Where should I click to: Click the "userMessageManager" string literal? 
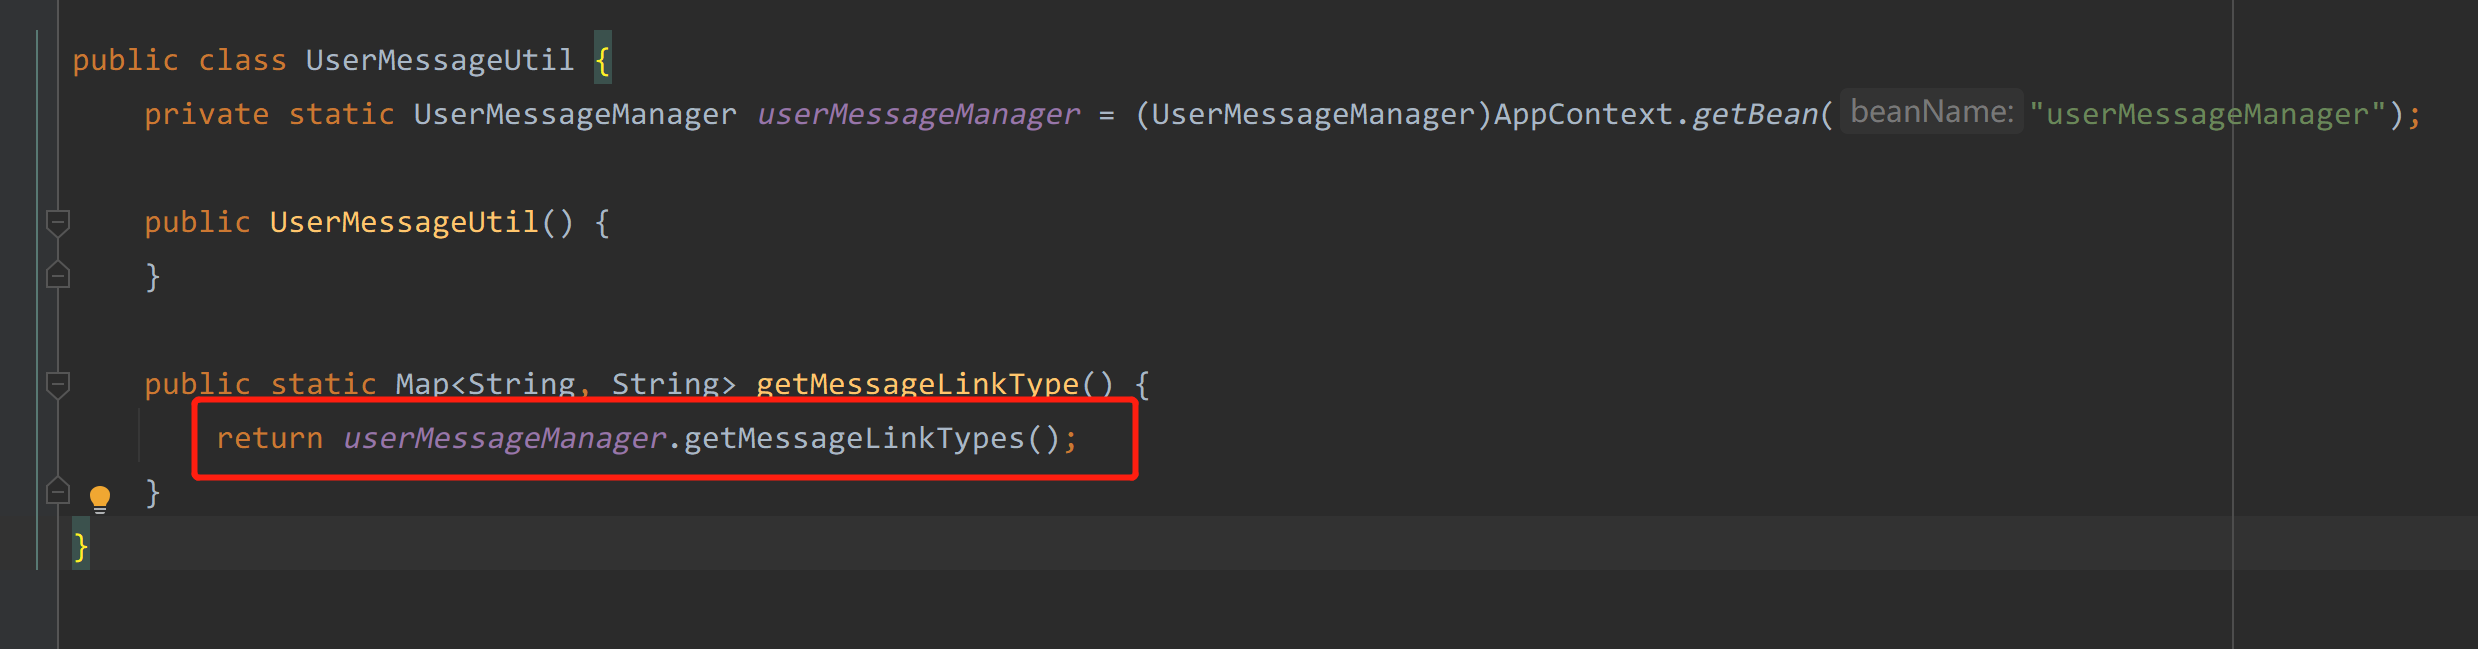2207,114
